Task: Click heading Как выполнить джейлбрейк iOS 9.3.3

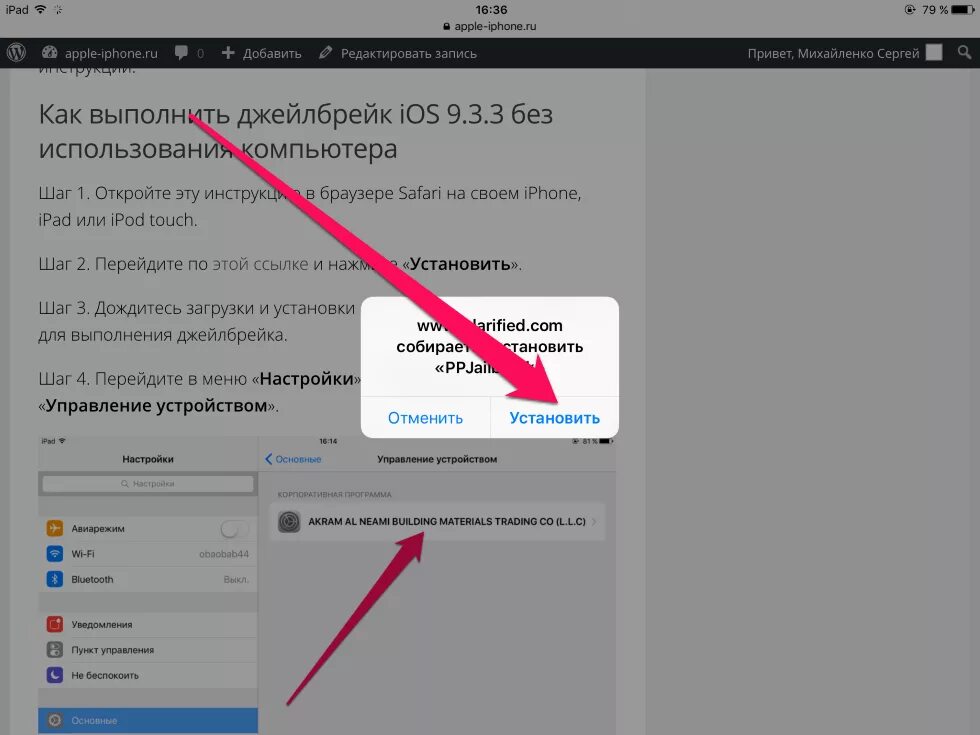Action: 296,131
